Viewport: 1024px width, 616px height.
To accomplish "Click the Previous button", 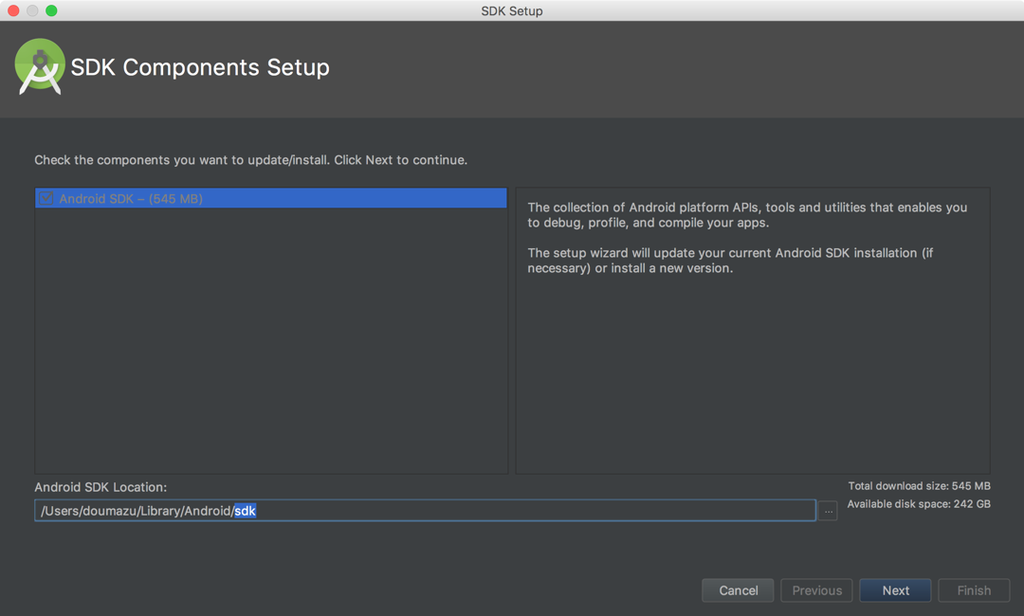I will click(817, 591).
